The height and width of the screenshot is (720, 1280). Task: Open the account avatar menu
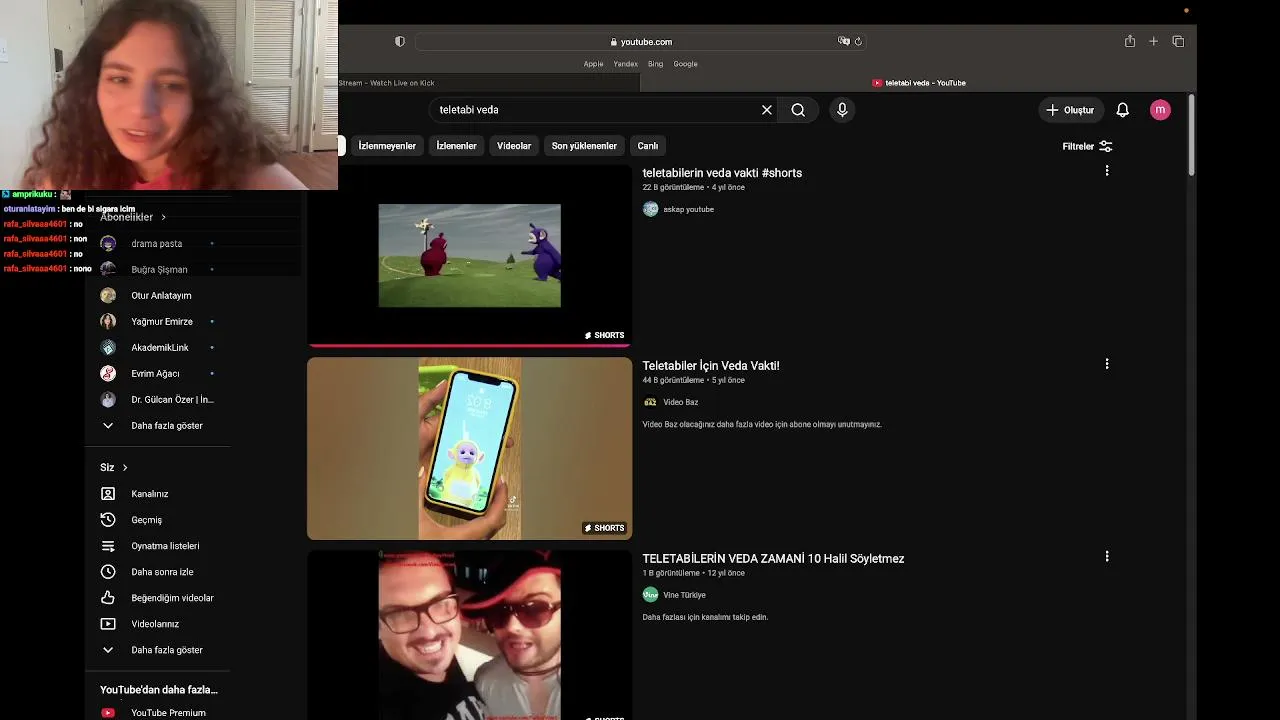coord(1160,110)
